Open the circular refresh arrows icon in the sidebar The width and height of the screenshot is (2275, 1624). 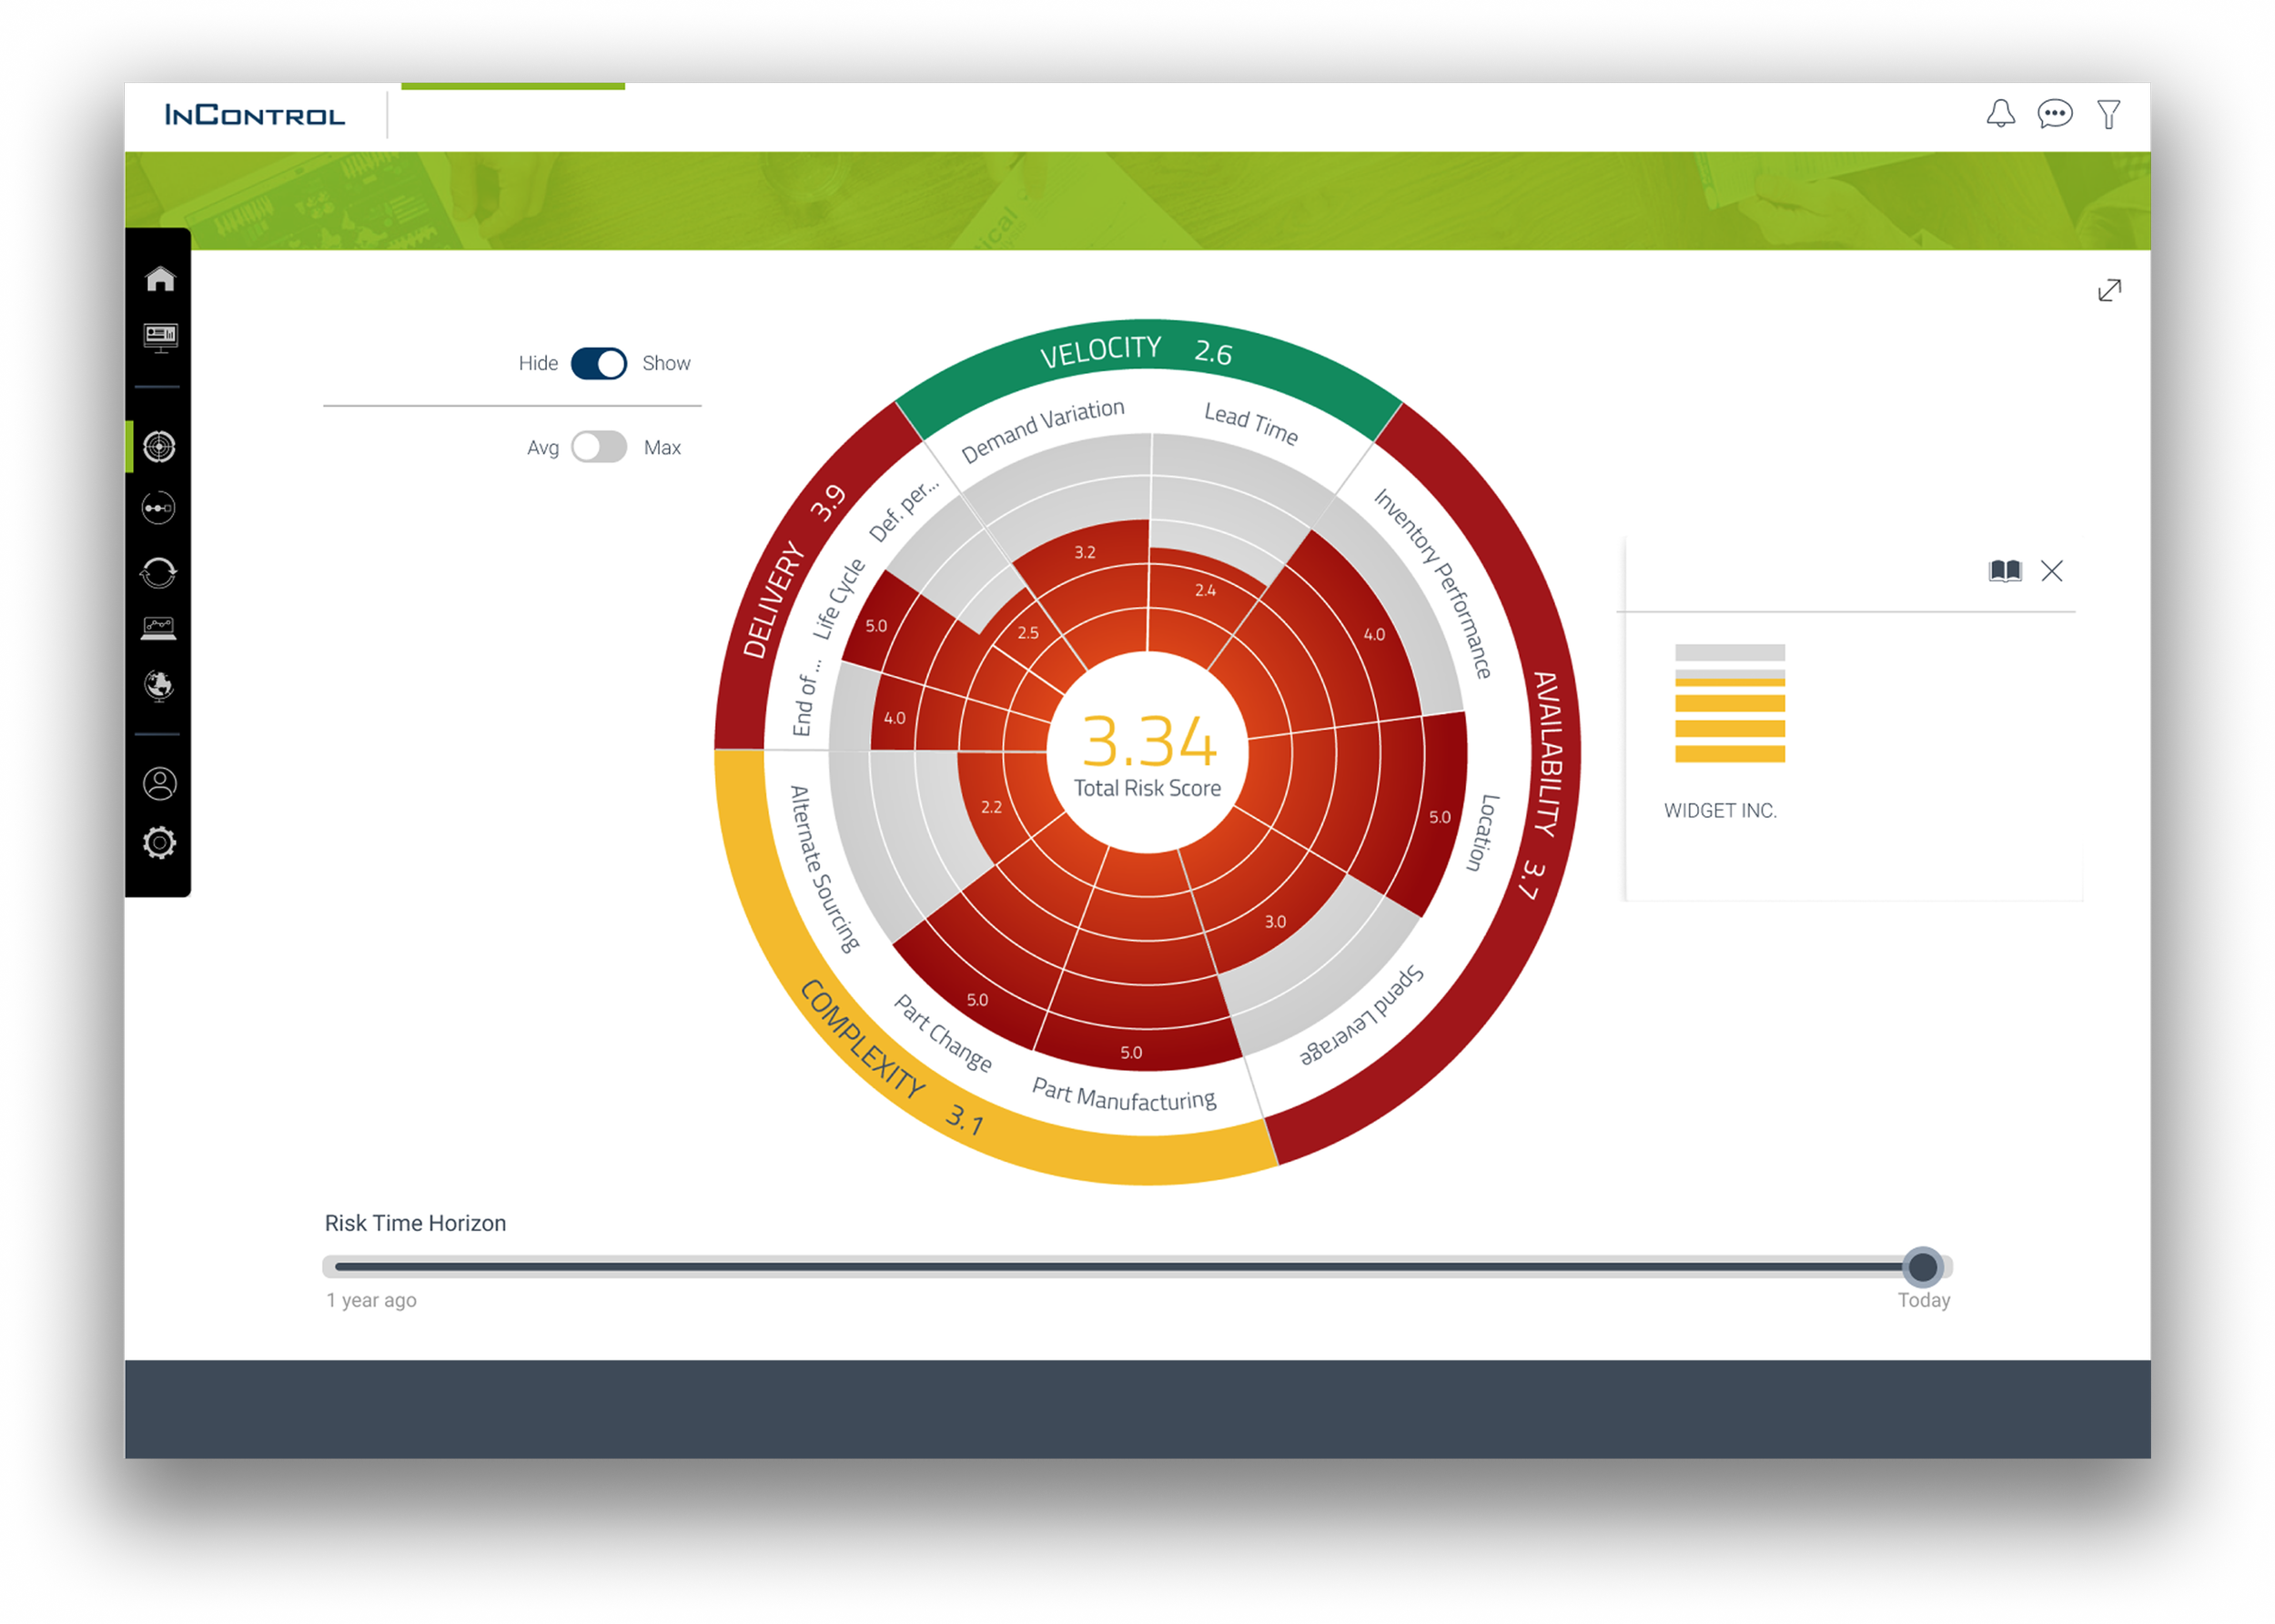[x=158, y=573]
